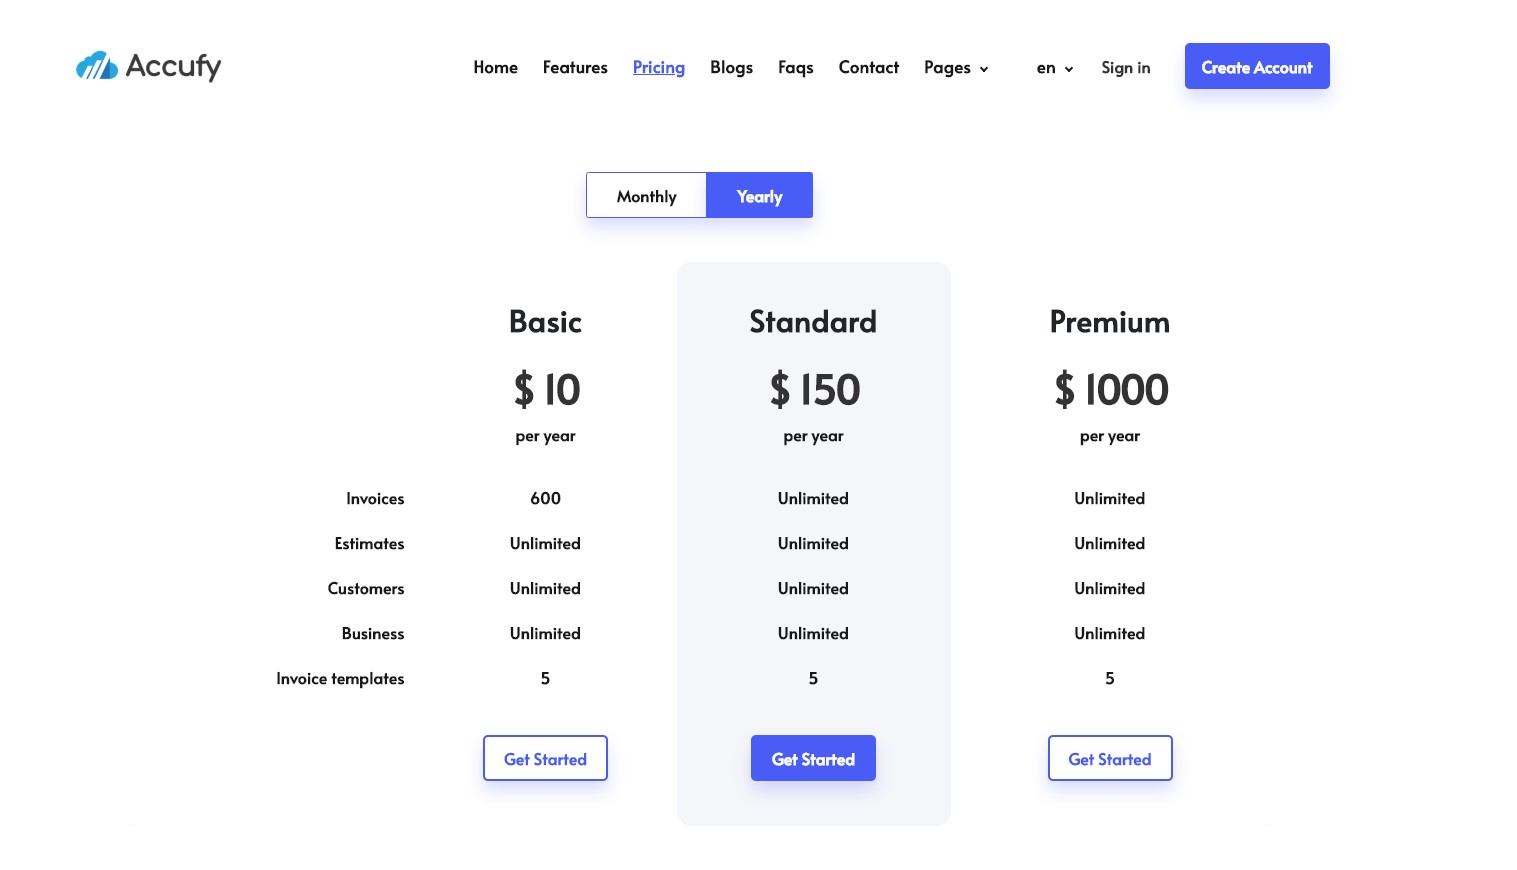Open the Features page
The height and width of the screenshot is (870, 1517).
(x=575, y=67)
